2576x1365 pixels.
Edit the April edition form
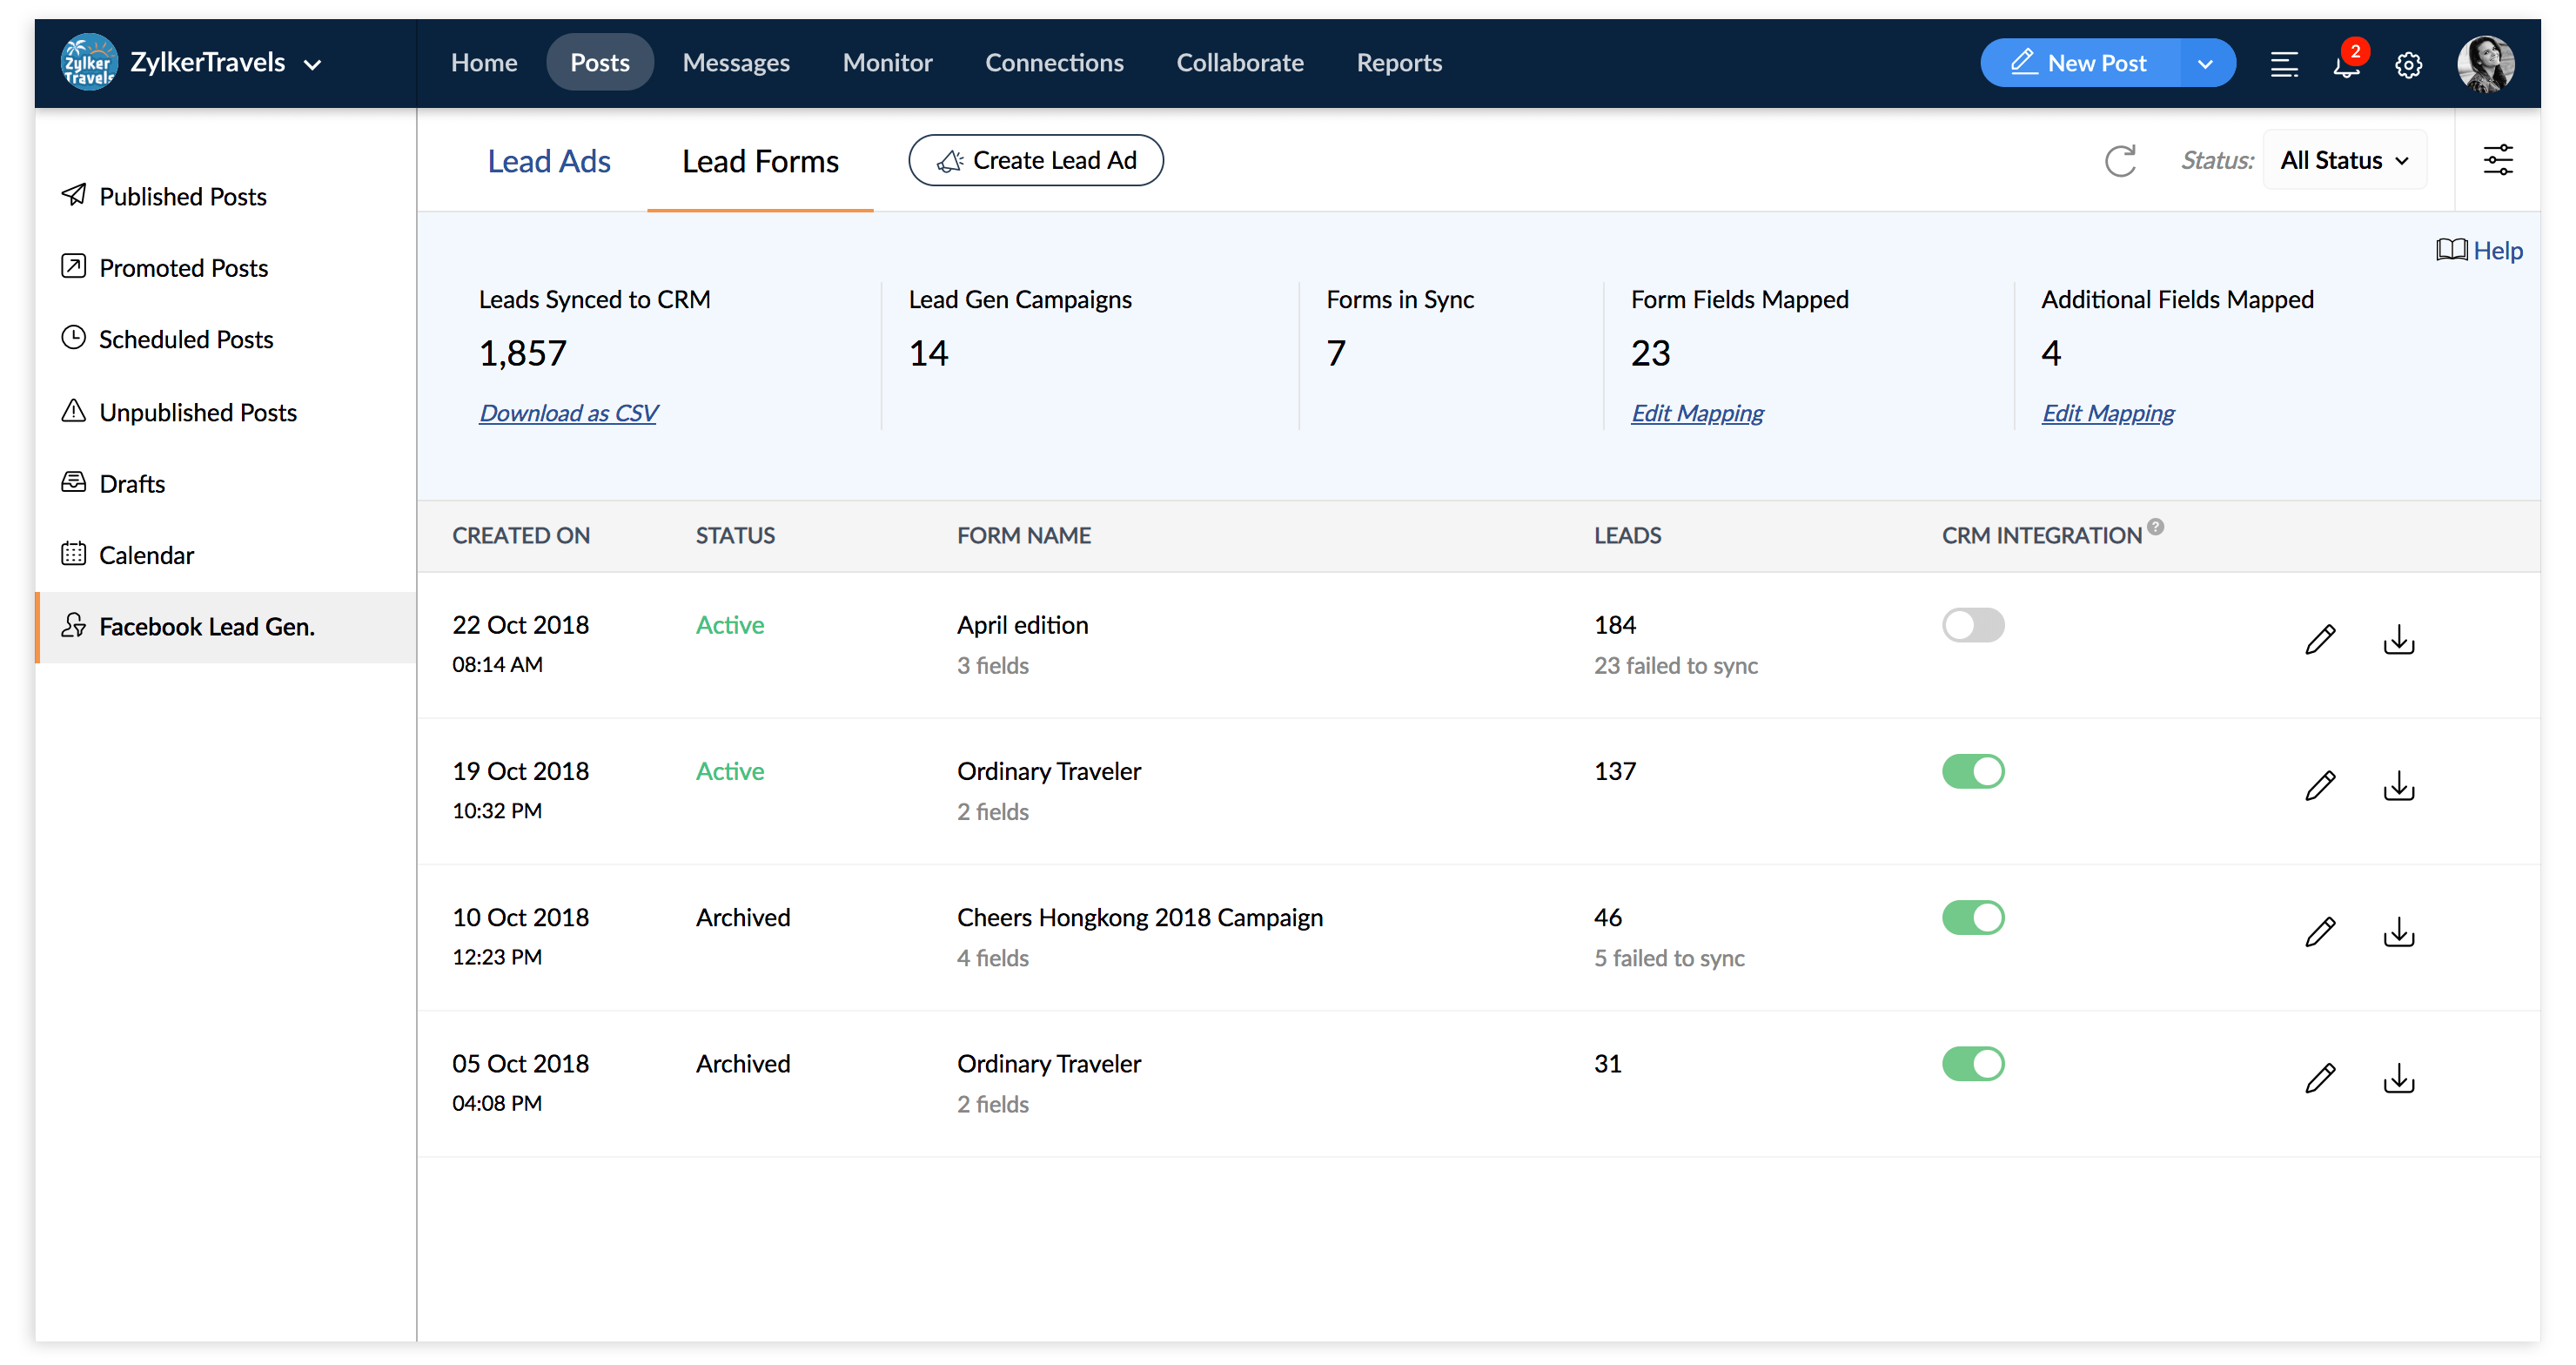(2319, 640)
